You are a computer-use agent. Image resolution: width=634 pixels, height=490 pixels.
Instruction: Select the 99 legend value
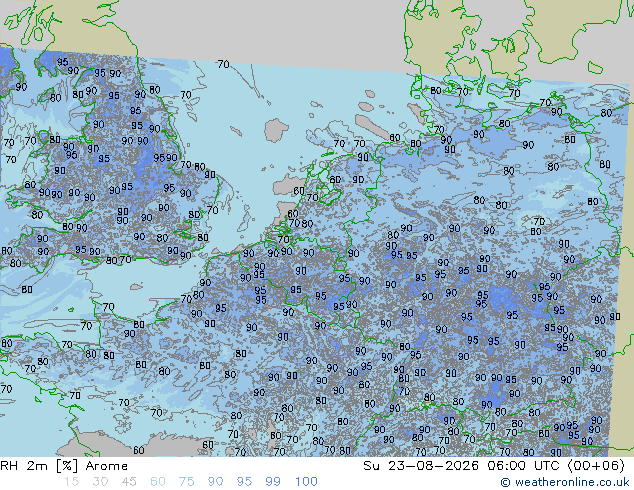[x=273, y=482]
